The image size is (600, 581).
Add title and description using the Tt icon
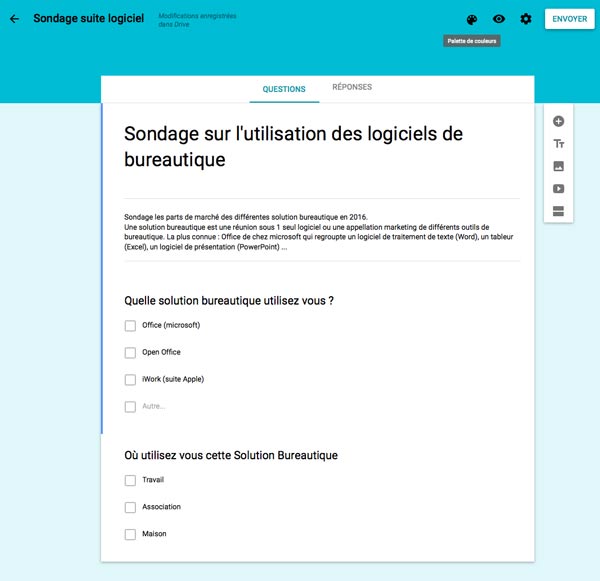point(558,144)
